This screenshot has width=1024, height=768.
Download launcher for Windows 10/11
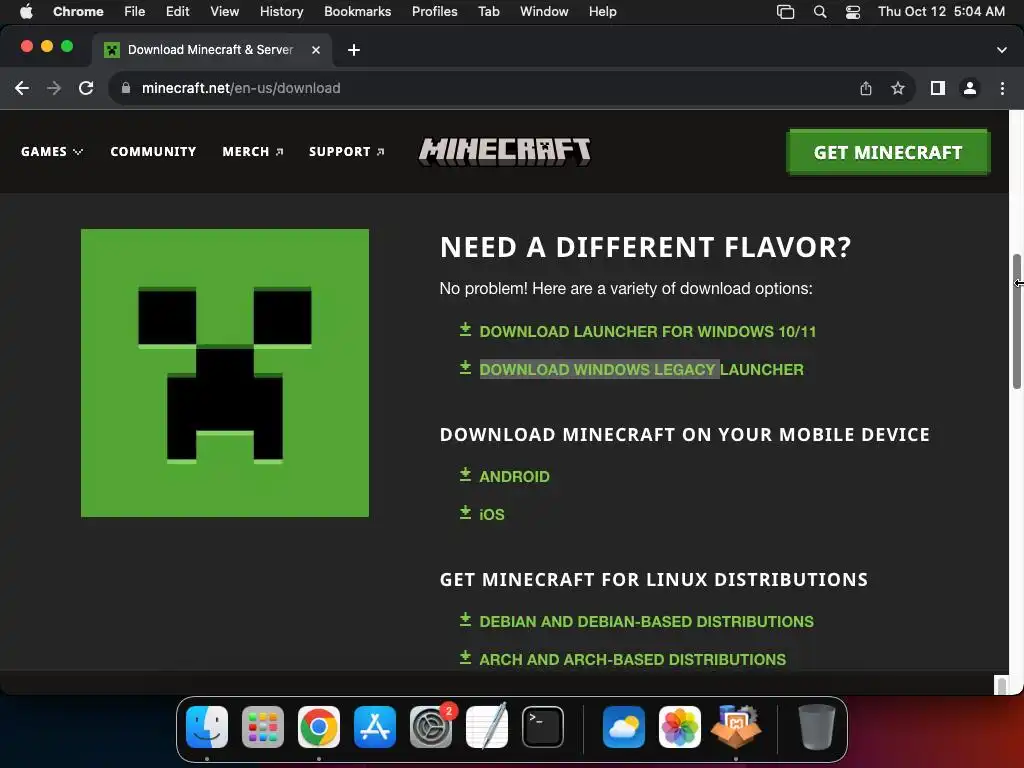648,332
